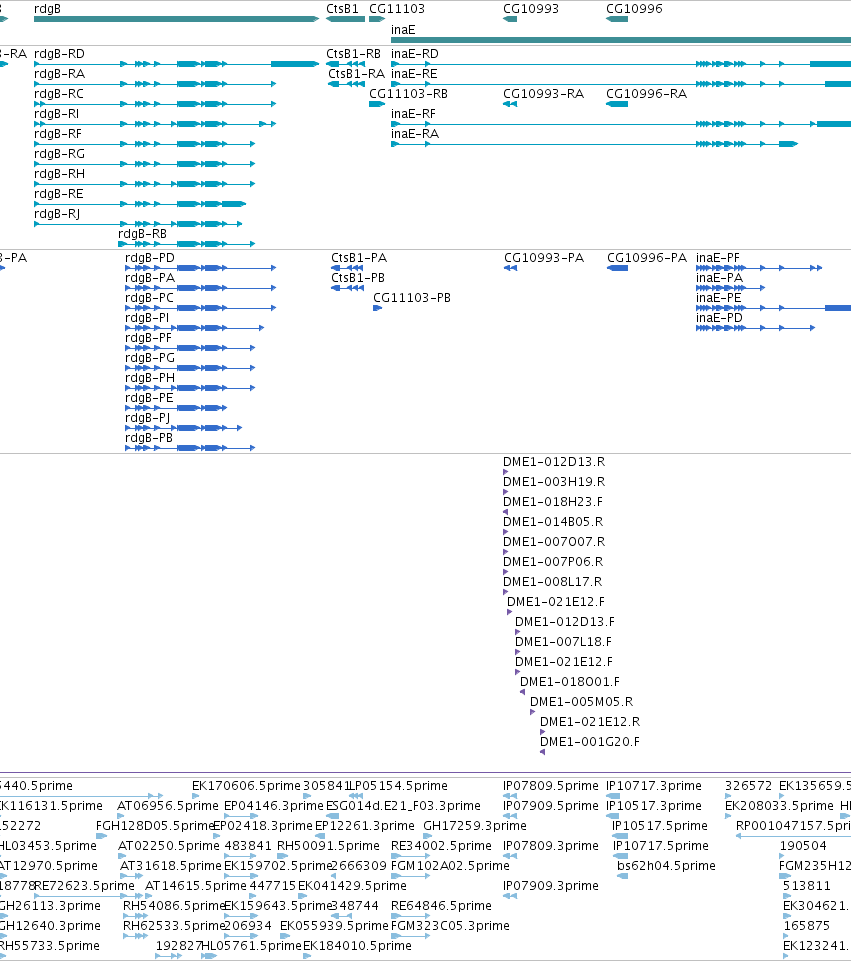Click the CG10996 gene label
Screen dimensions: 851x961
pyautogui.click(x=634, y=9)
